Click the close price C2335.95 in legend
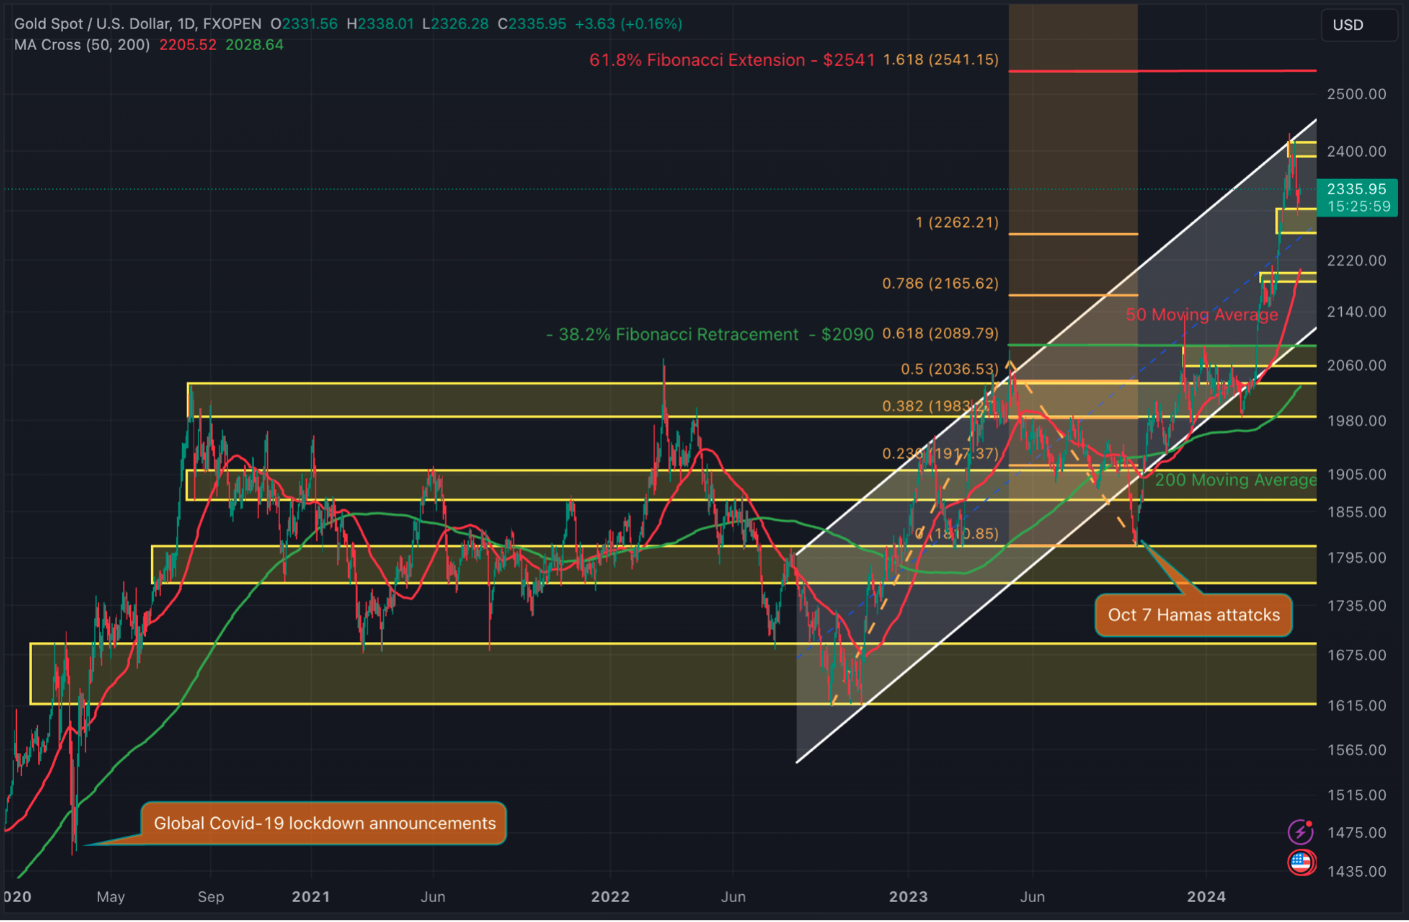 (x=532, y=23)
